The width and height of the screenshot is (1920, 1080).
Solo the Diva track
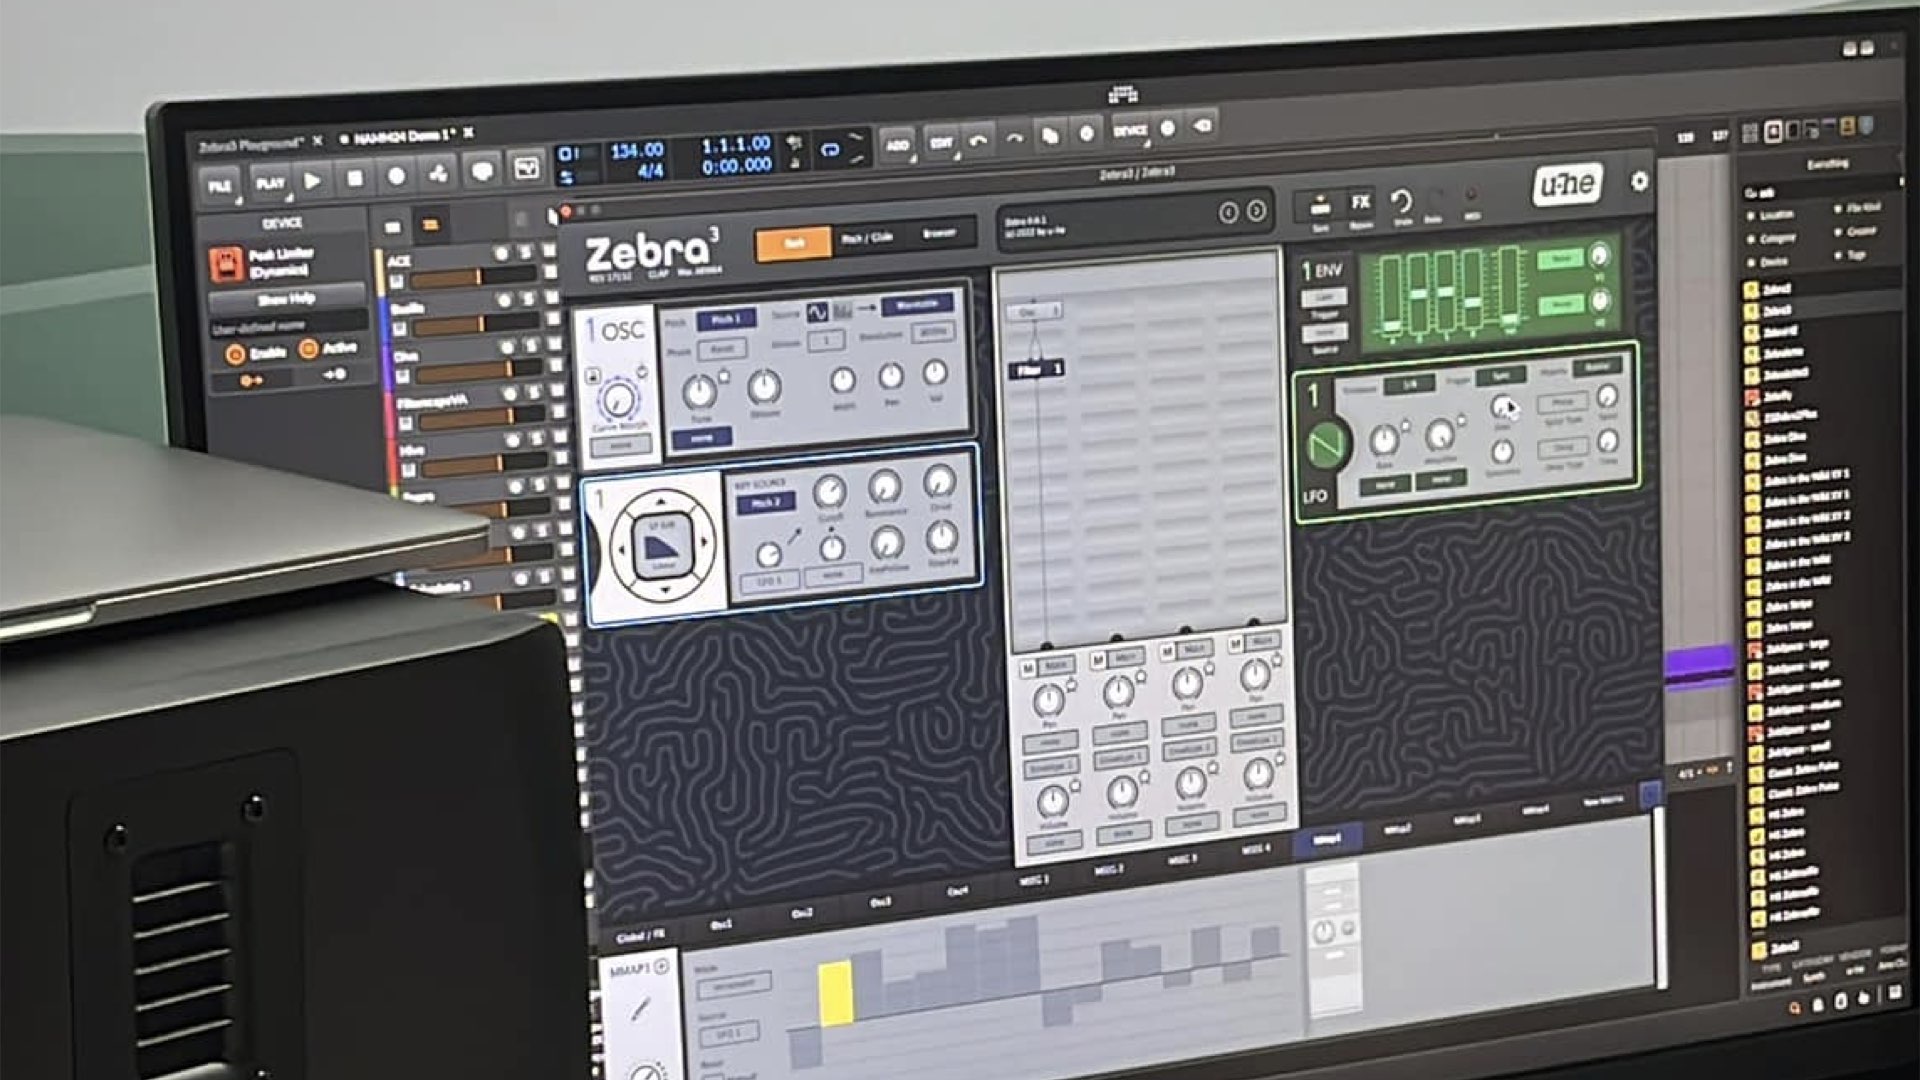pos(531,346)
